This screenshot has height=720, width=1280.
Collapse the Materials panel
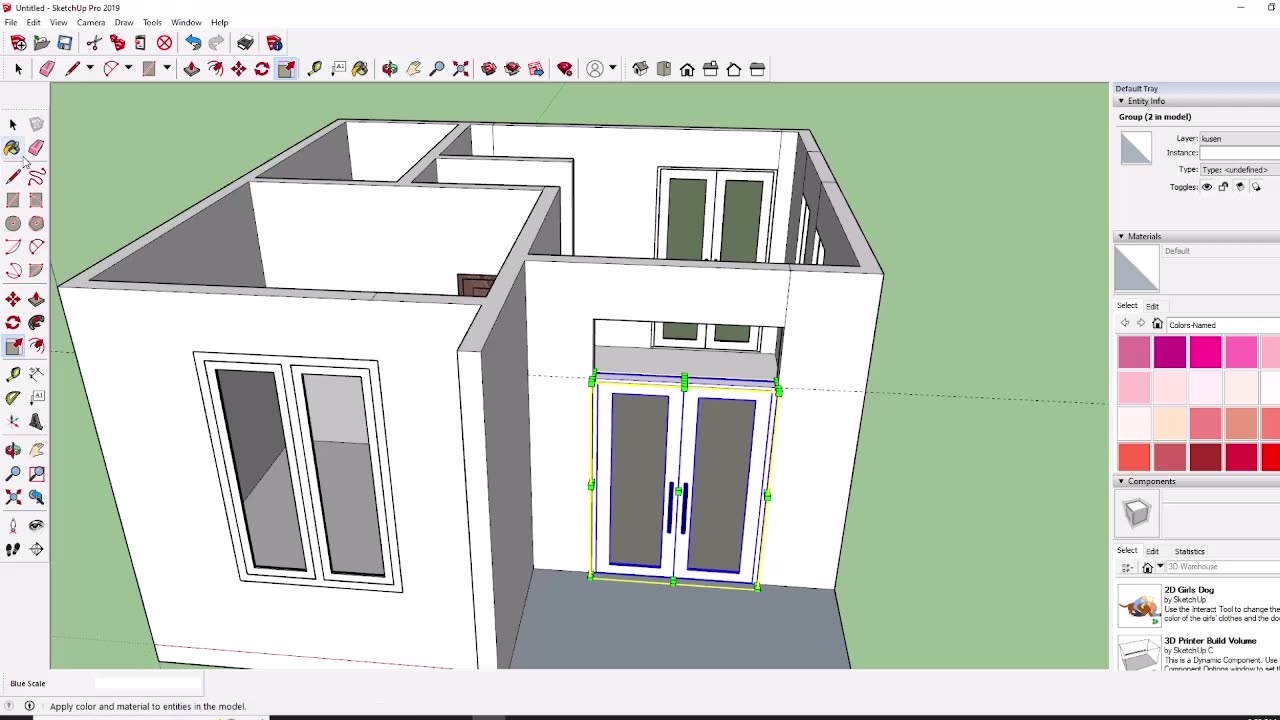(x=1121, y=237)
